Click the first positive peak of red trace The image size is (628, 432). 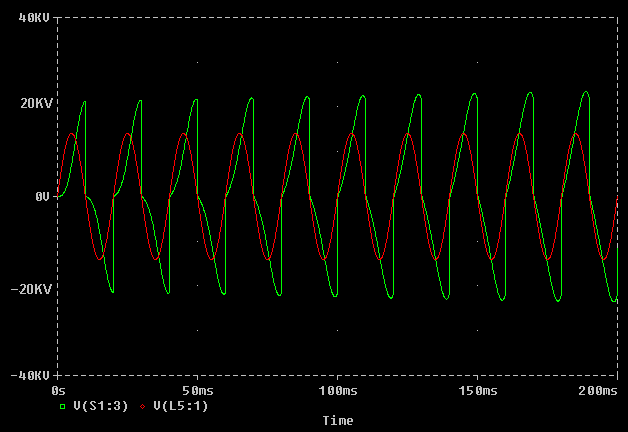(71, 133)
